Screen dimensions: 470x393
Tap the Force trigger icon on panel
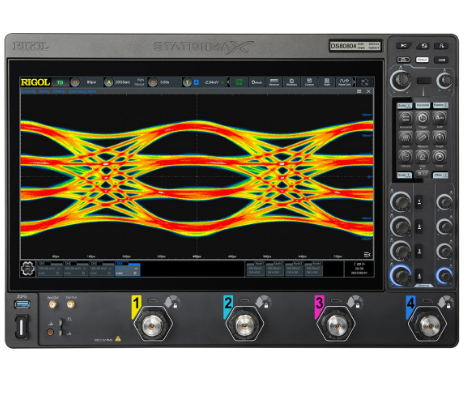(439, 157)
